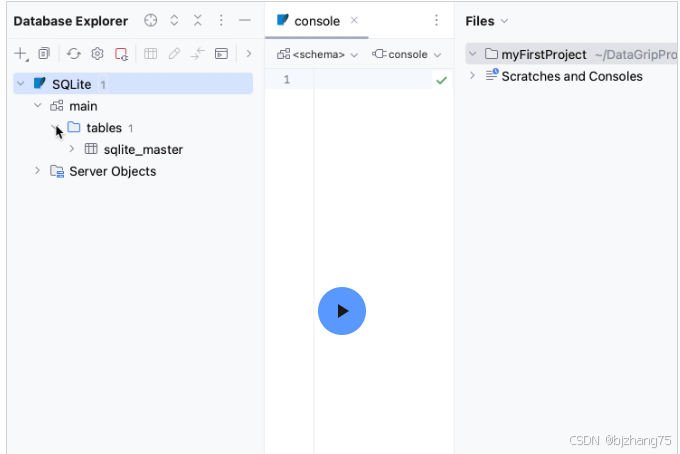Open the <schema> dropdown

[x=318, y=54]
